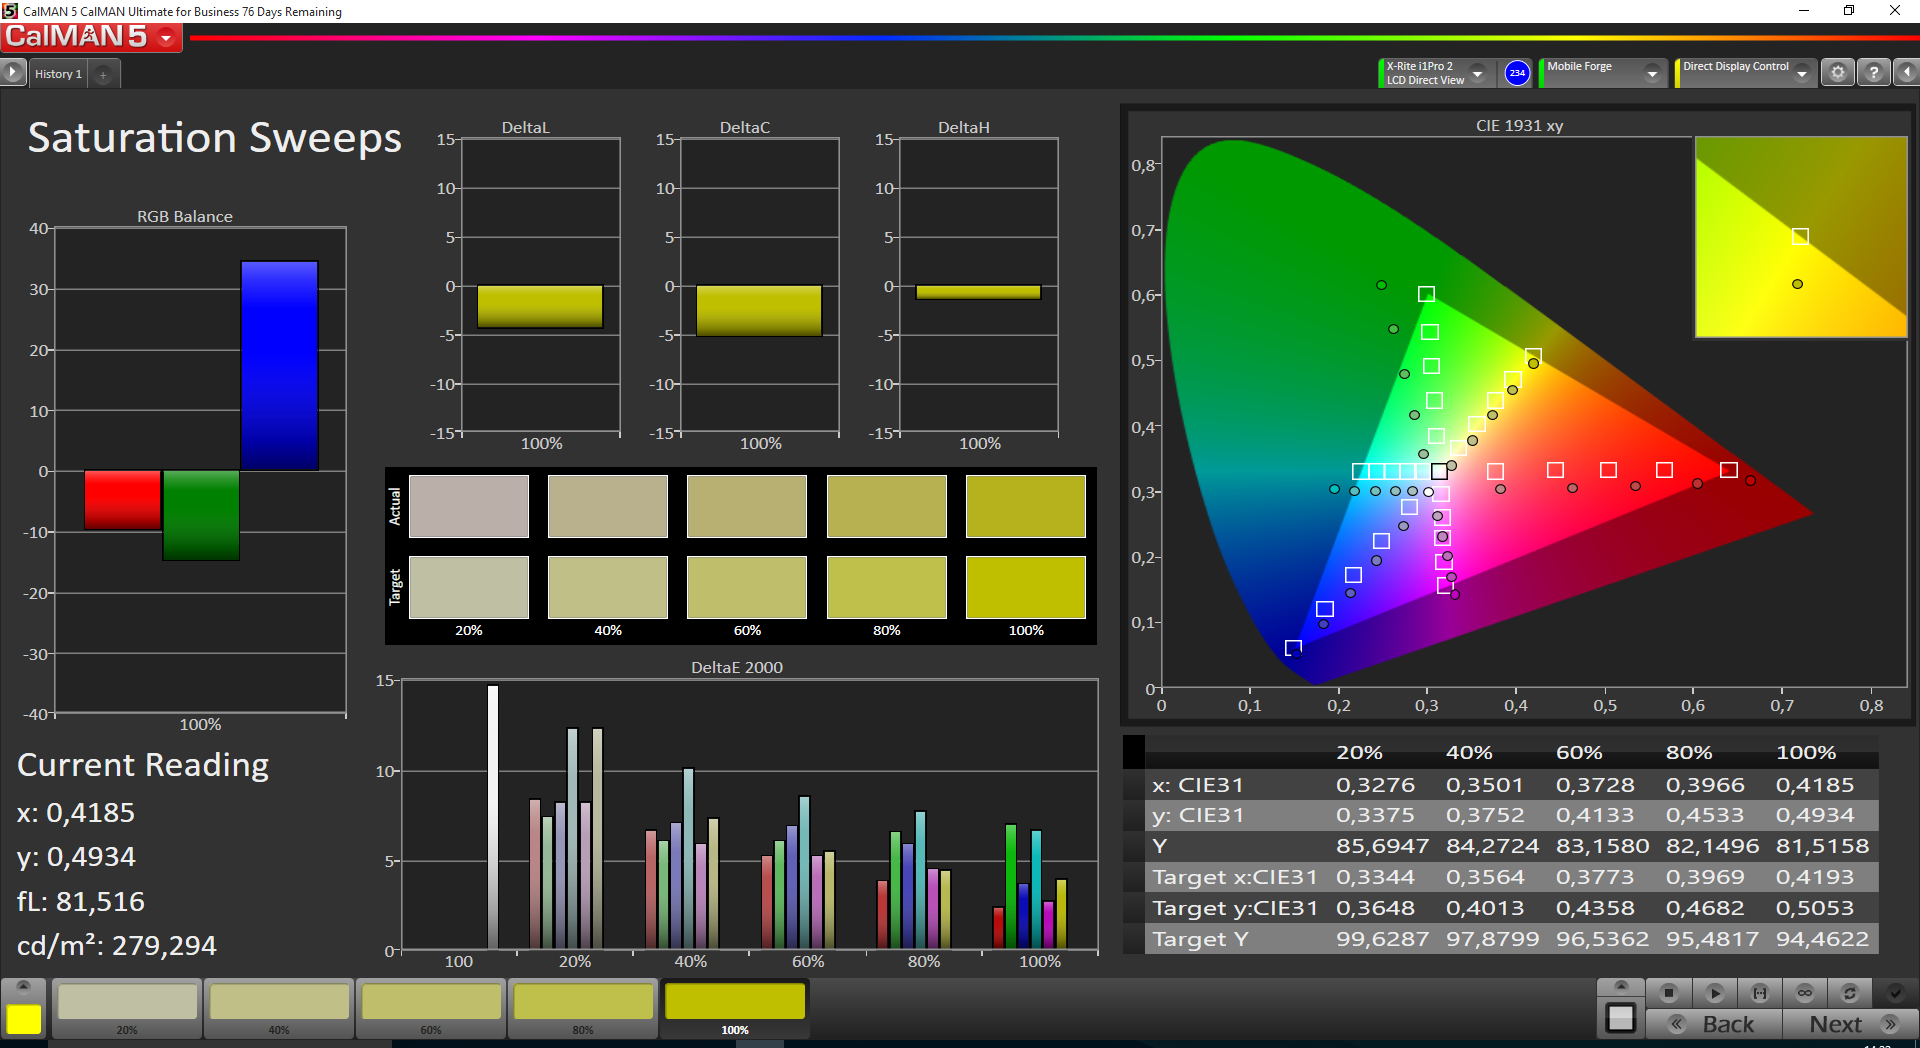The image size is (1920, 1048).
Task: Click the 80% target color patch
Action: (887, 587)
